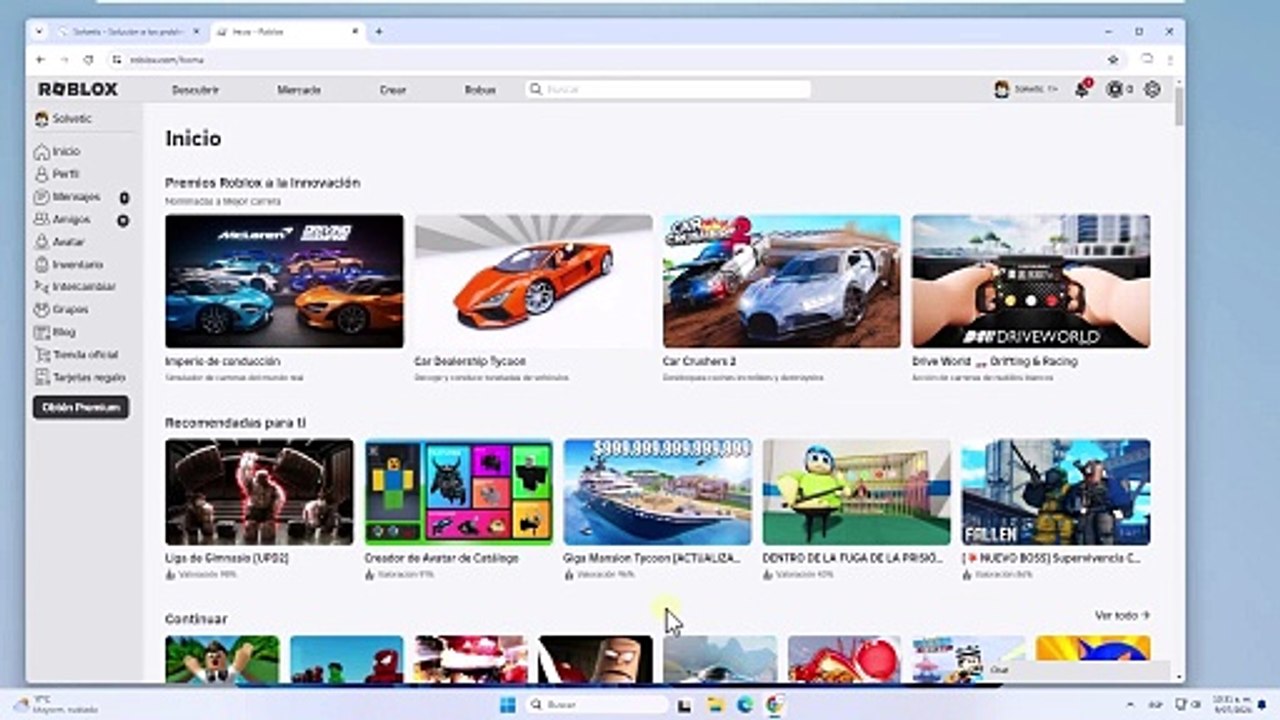Open Microsoft Edge from the taskbar
Image resolution: width=1280 pixels, height=720 pixels.
745,705
